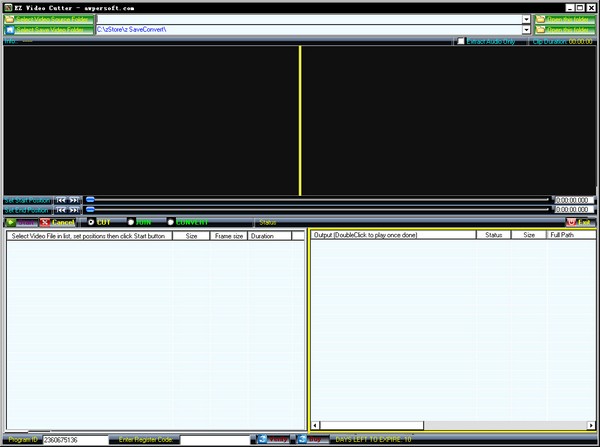
Task: Open the folder button on source row
Action: click(x=565, y=19)
